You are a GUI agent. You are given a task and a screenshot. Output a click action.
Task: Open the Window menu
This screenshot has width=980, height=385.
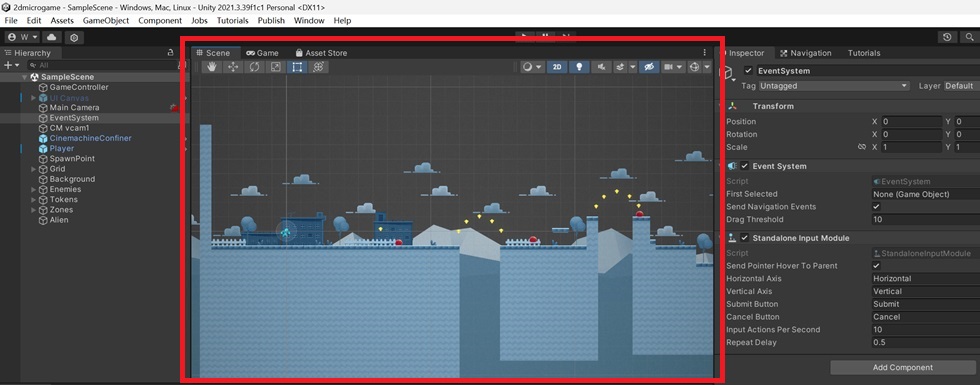(309, 21)
